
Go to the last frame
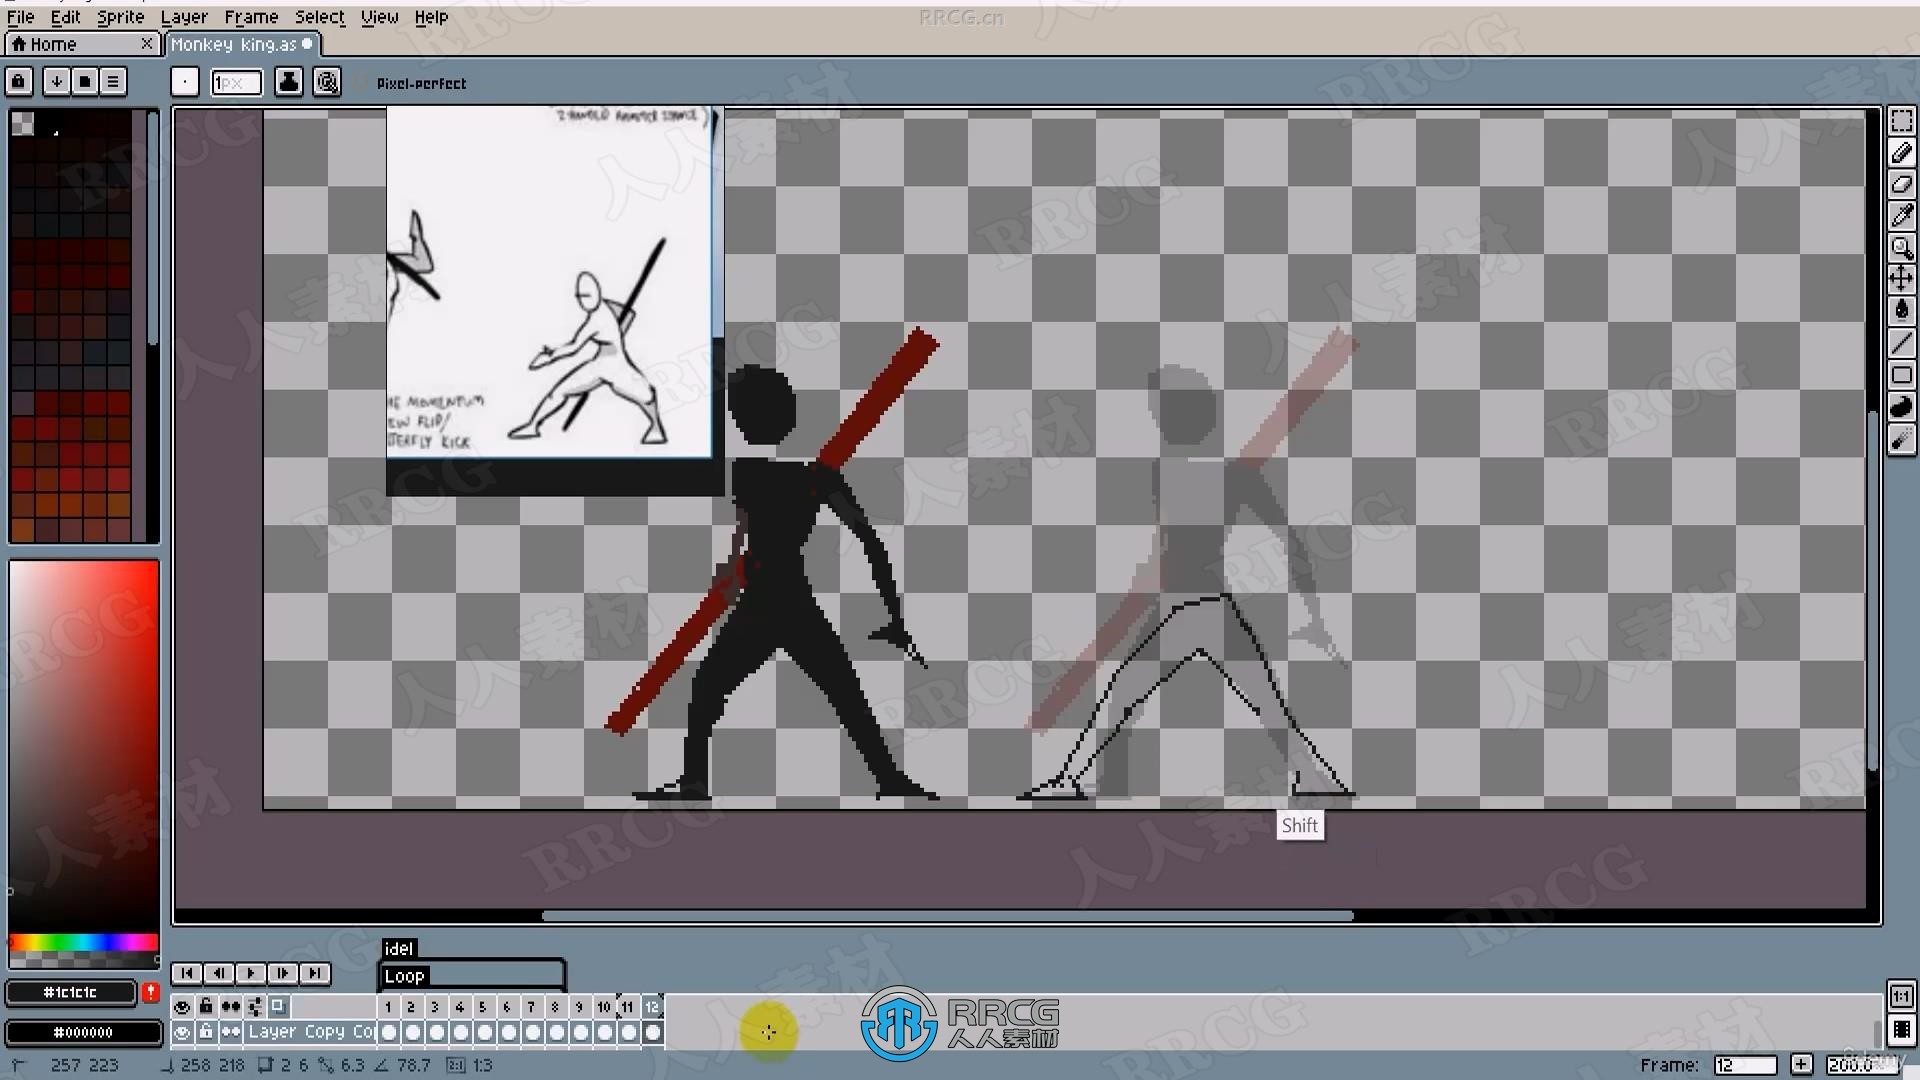315,973
